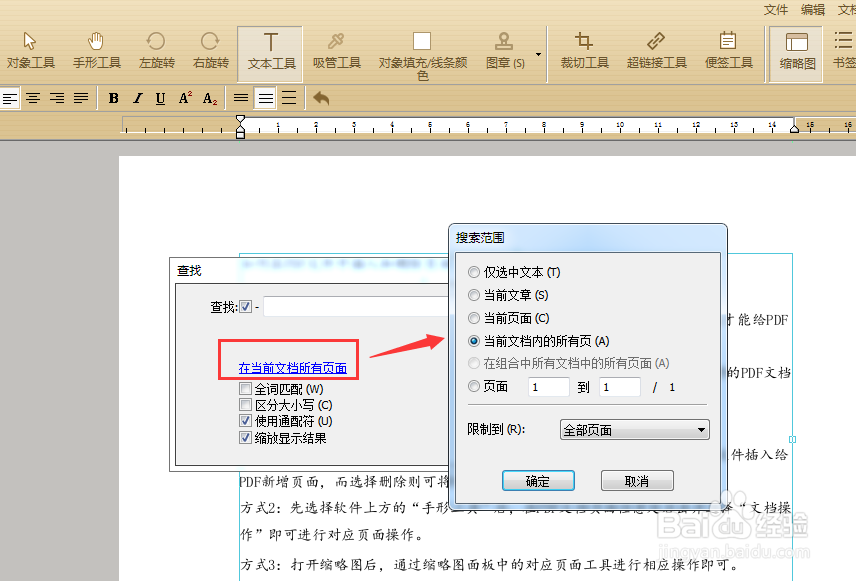This screenshot has height=581, width=856.
Task: Apply underline formatting
Action: point(161,98)
